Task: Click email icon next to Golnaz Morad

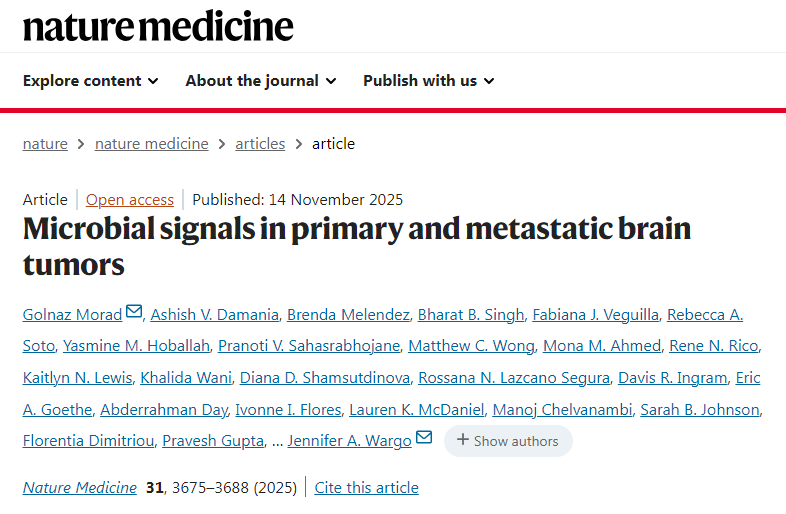Action: tap(134, 314)
